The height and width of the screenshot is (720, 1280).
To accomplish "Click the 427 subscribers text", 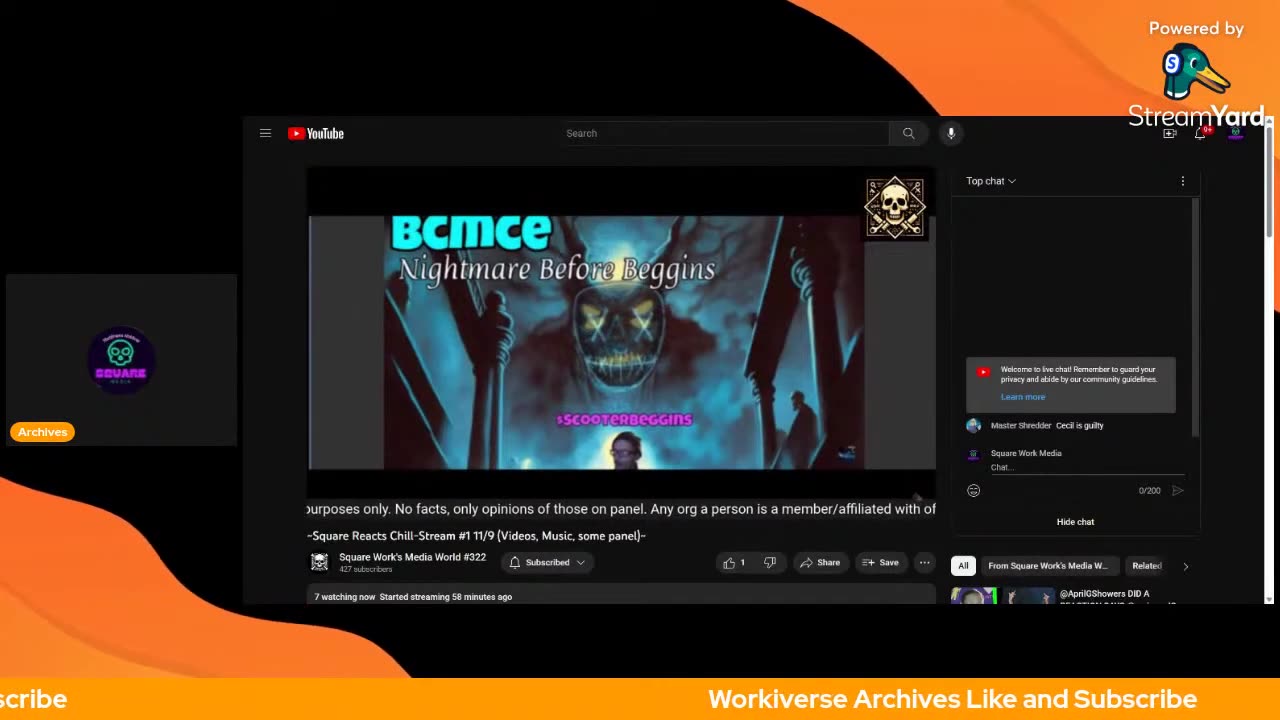I will tap(365, 570).
